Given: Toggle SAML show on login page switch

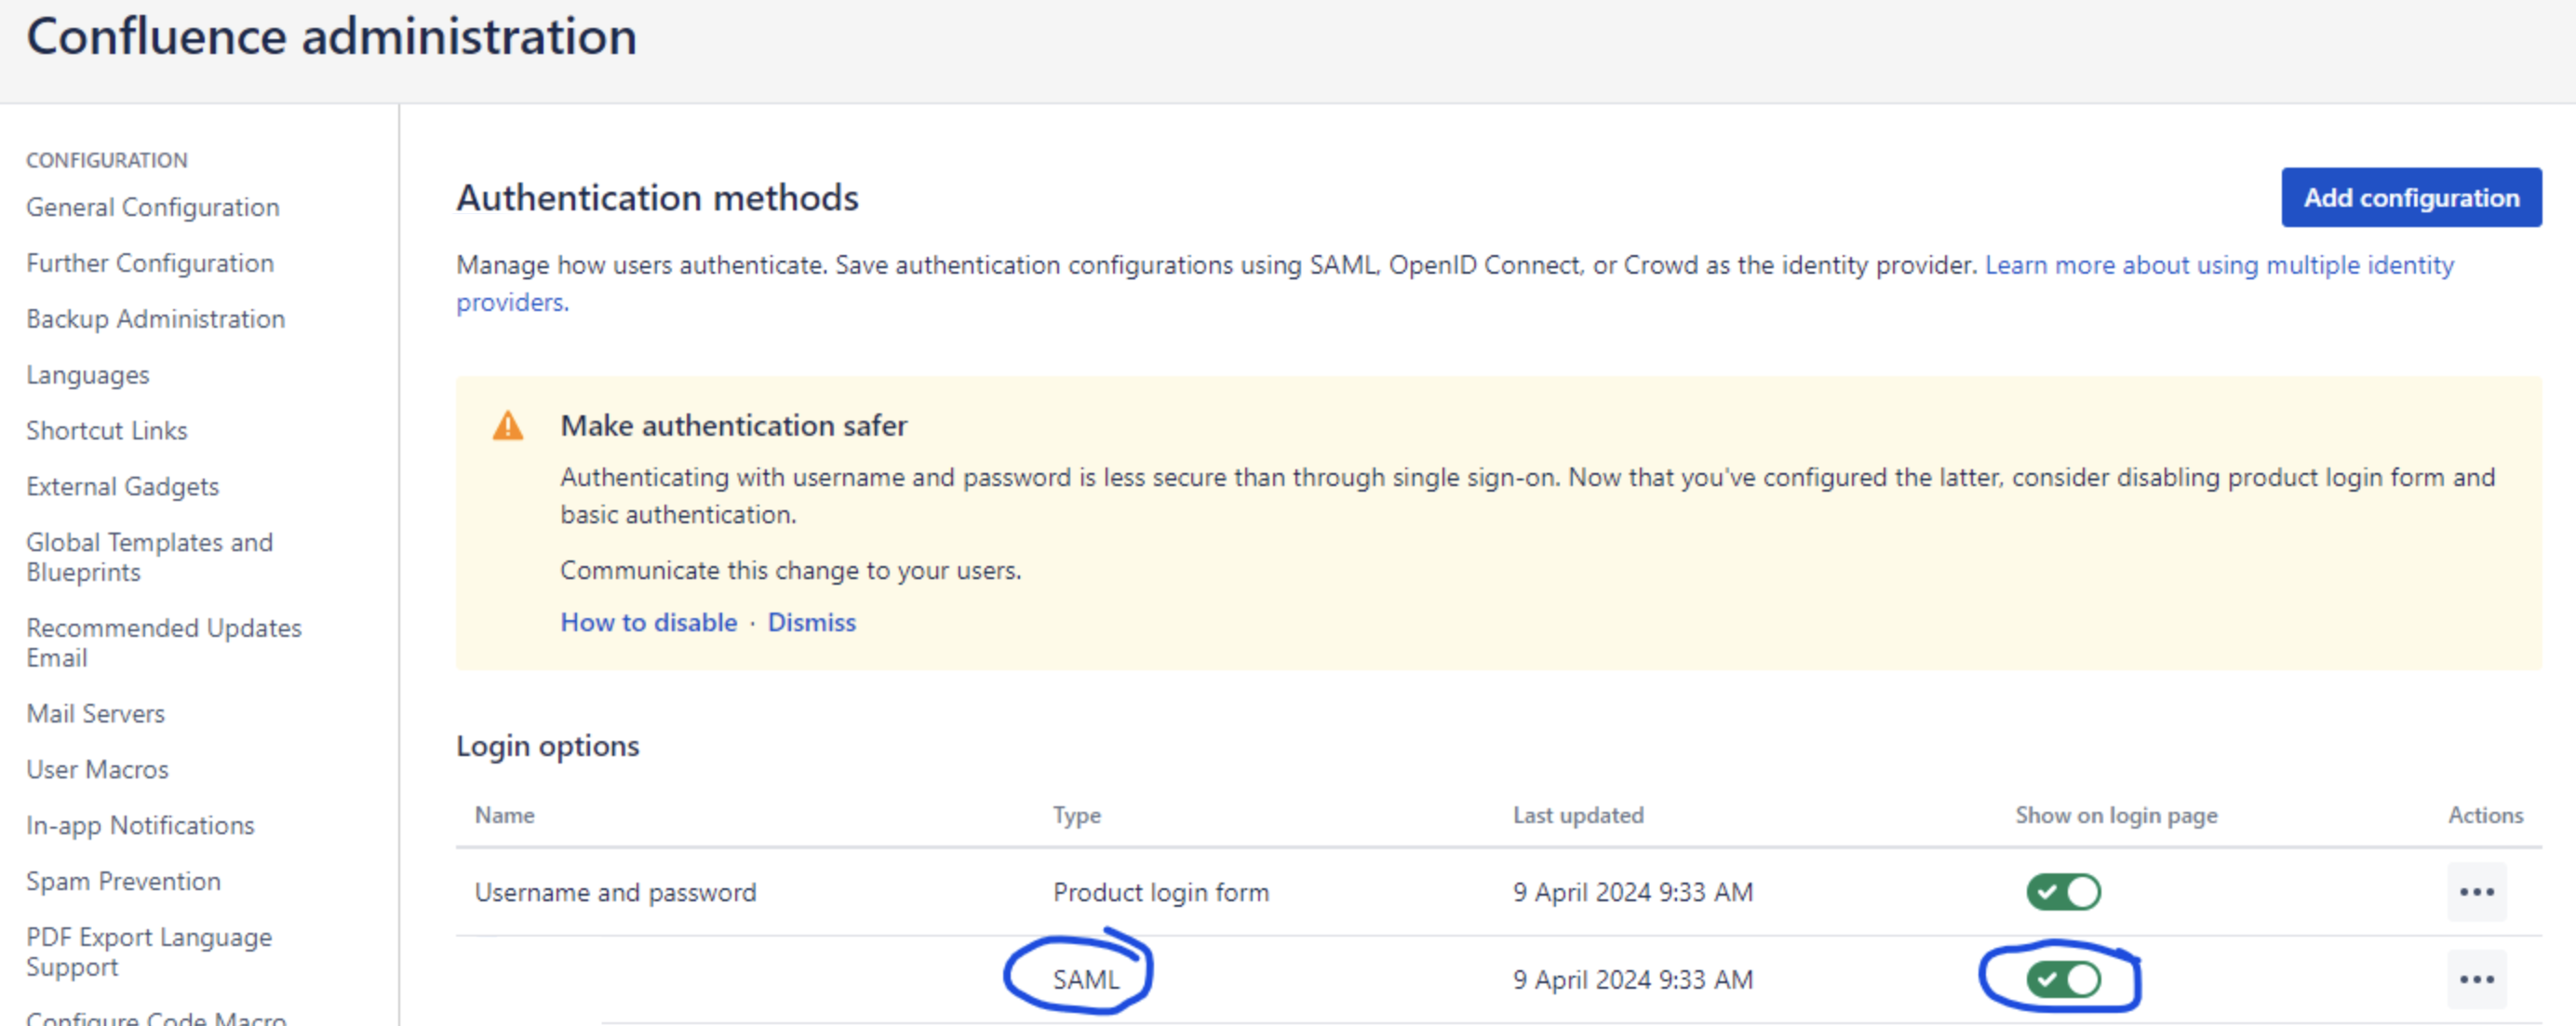Looking at the screenshot, I should point(2063,979).
